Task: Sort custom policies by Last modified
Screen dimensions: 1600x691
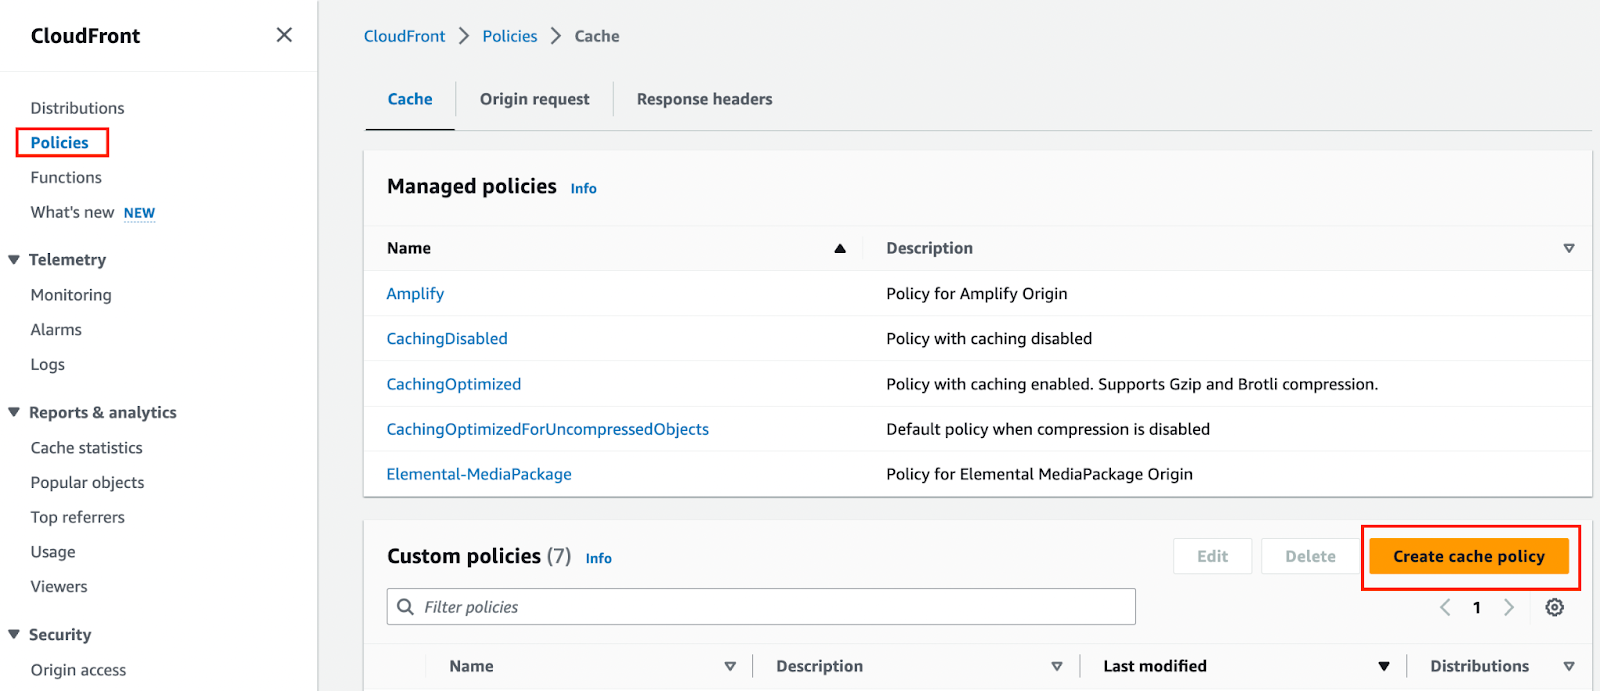Action: [1383, 666]
